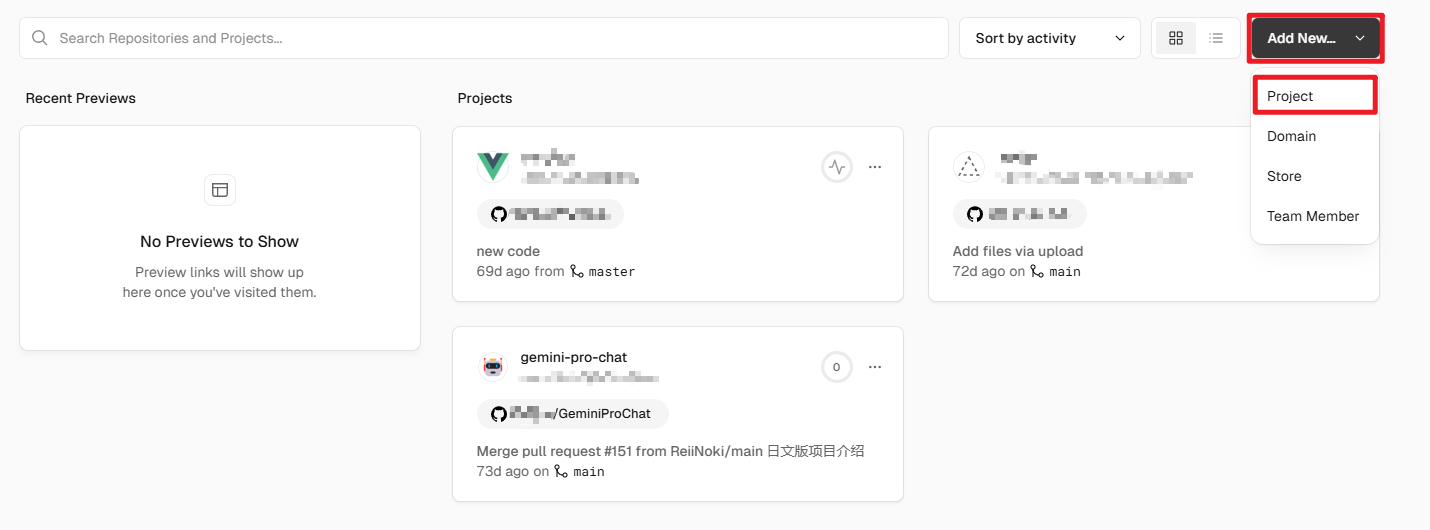
Task: Open the Sort by activity dropdown
Action: pos(1049,38)
